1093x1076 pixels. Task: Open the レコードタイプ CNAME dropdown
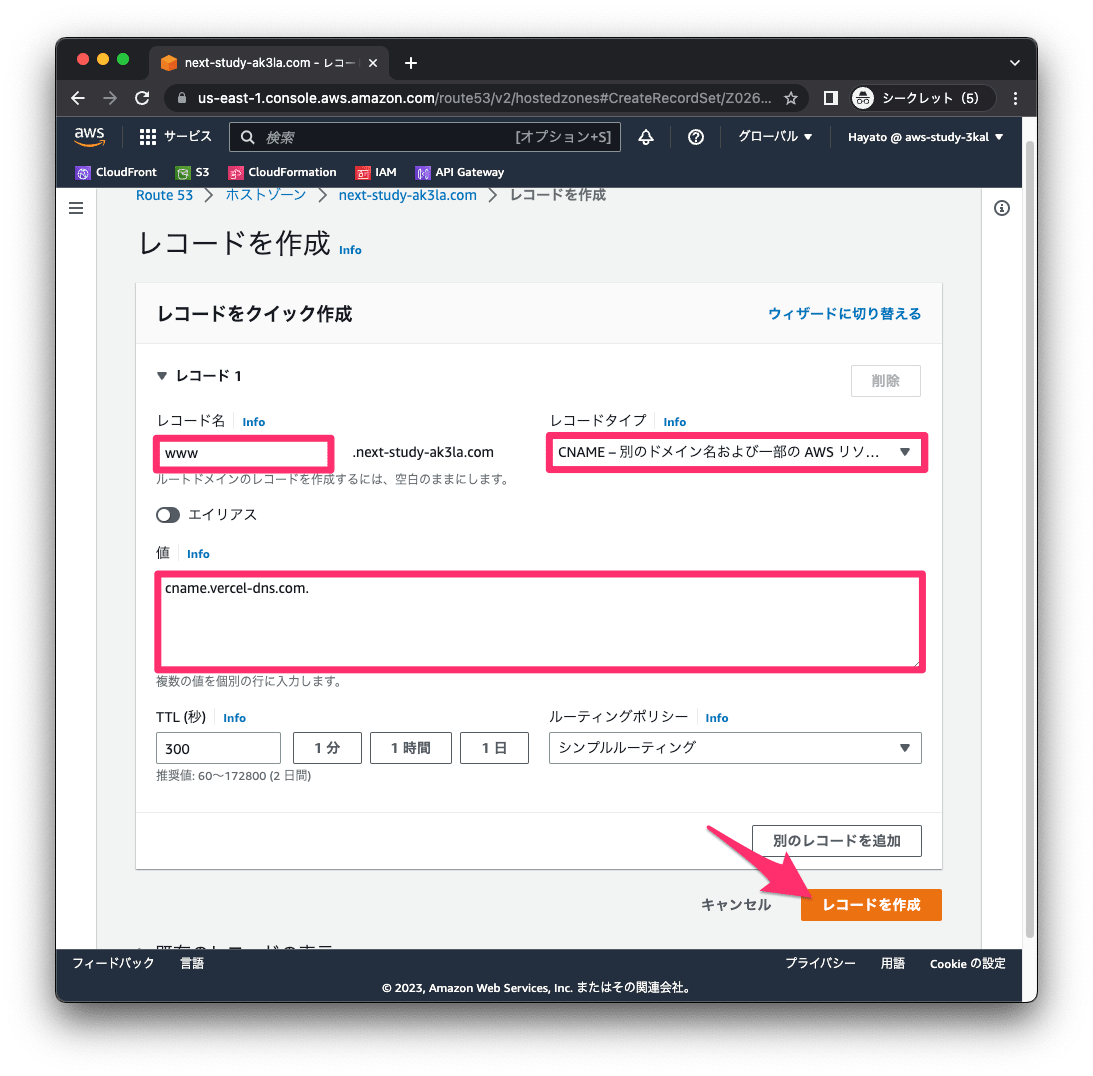coord(736,452)
